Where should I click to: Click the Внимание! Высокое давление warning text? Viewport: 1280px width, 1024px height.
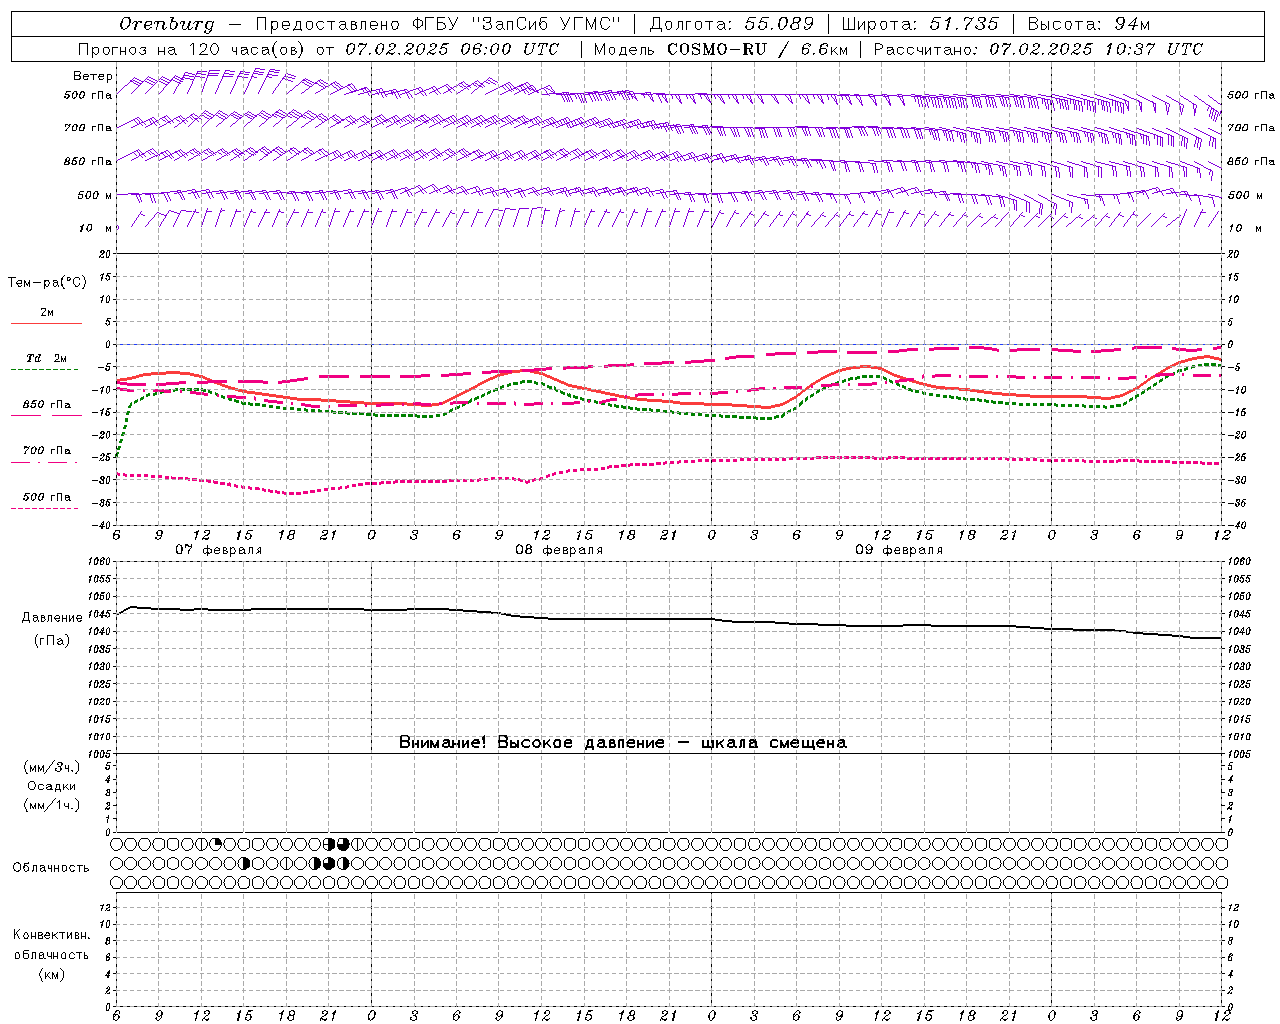tap(623, 742)
